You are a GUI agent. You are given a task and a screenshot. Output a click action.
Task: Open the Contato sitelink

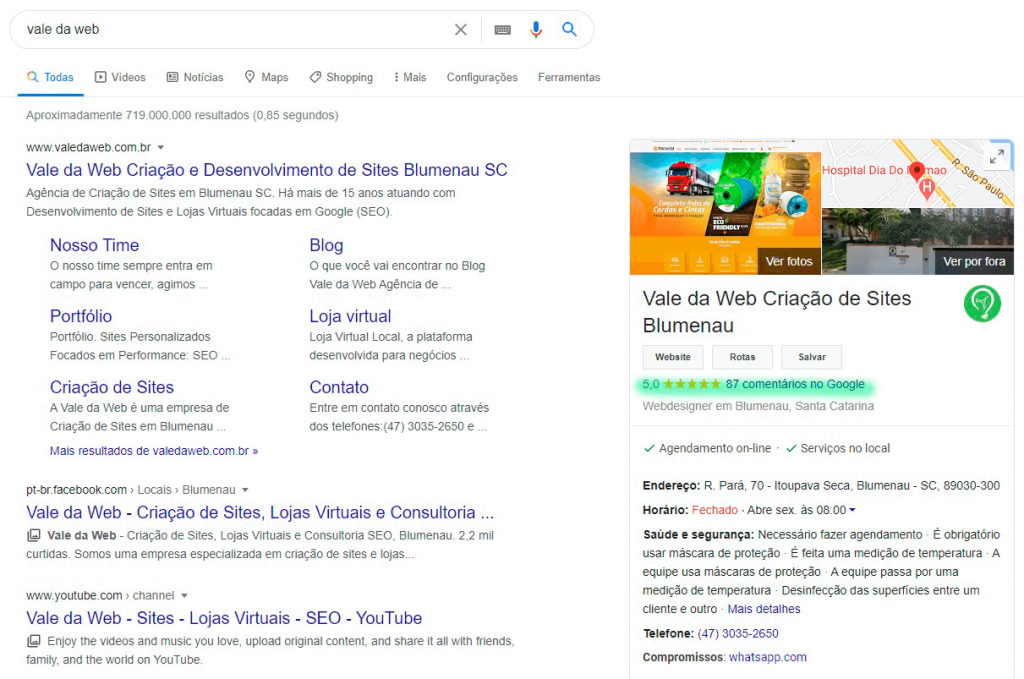339,387
